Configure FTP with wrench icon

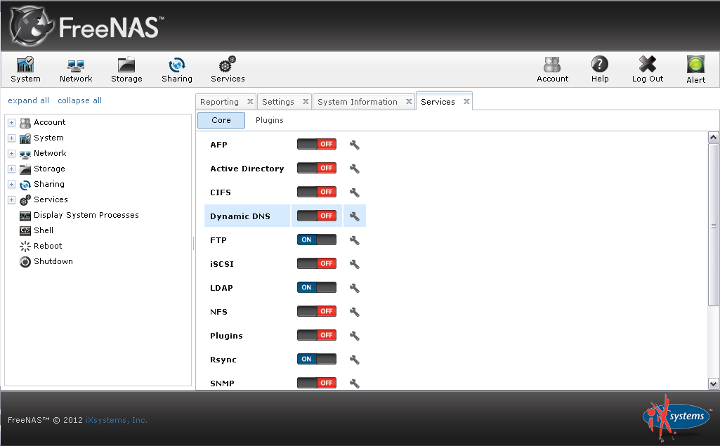pyautogui.click(x=354, y=240)
